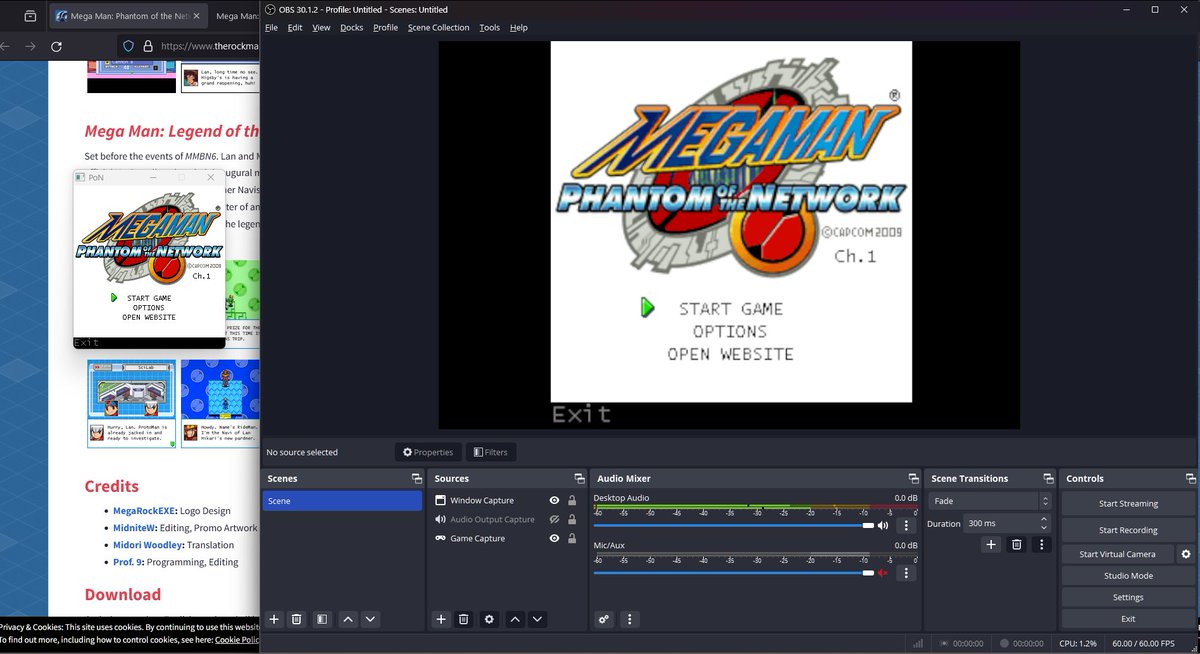1200x654 pixels.
Task: Open transition properties three-dot menu
Action: click(1042, 545)
